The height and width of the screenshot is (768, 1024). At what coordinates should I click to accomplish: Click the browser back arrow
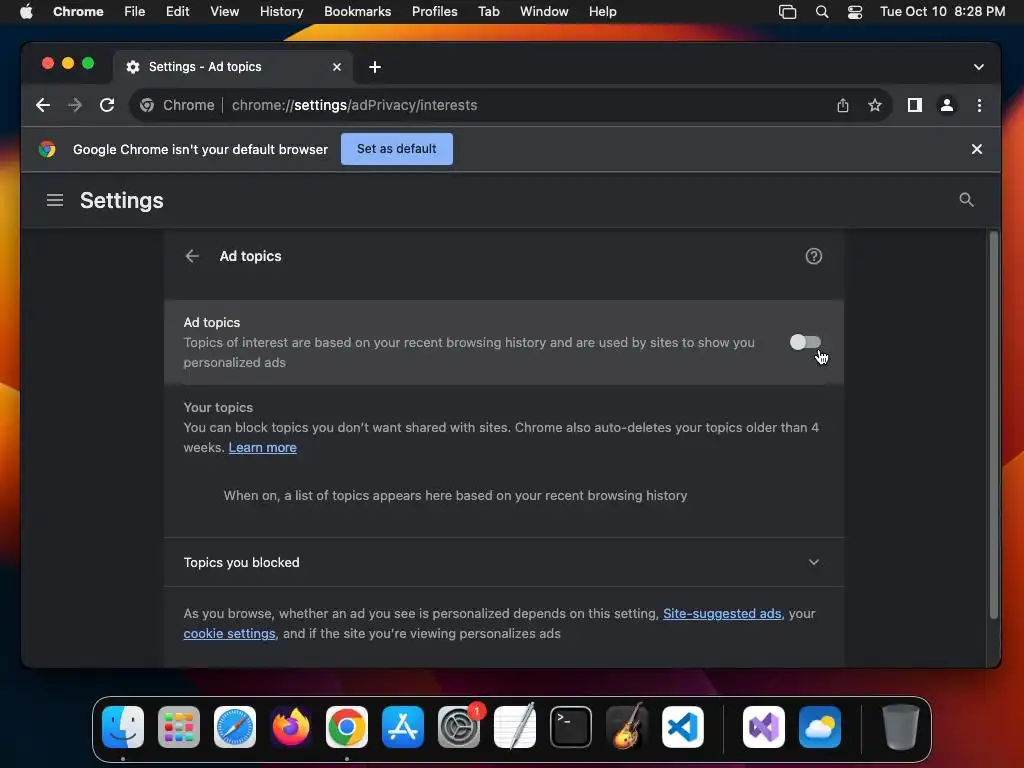[43, 105]
